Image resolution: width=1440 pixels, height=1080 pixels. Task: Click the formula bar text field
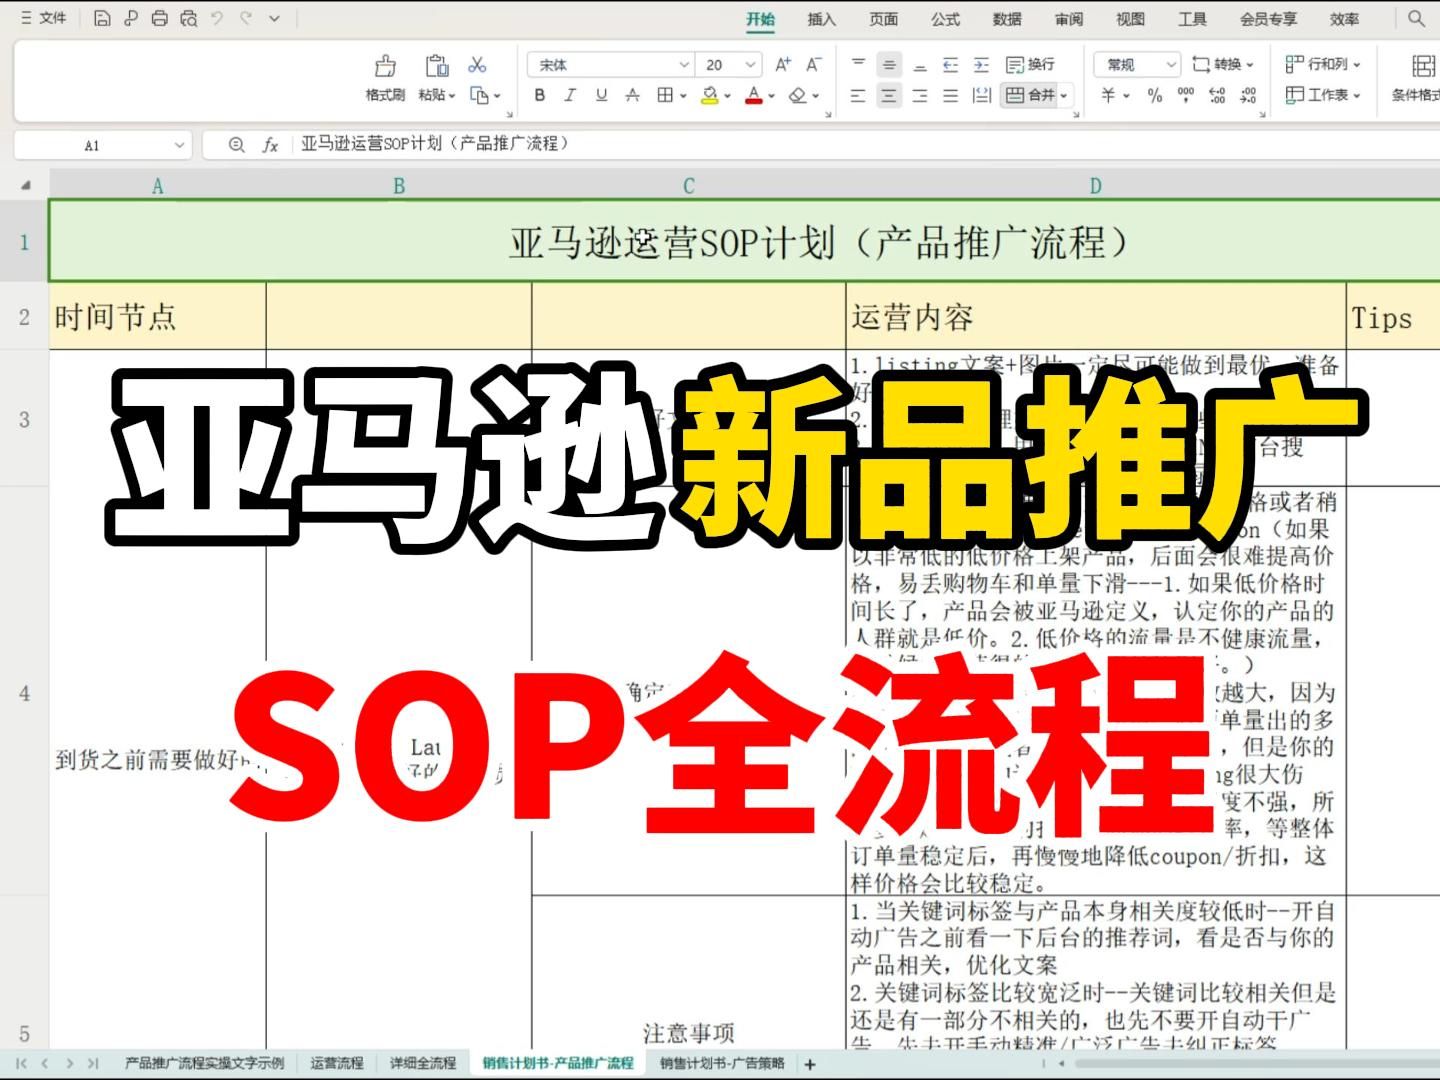pyautogui.click(x=865, y=144)
